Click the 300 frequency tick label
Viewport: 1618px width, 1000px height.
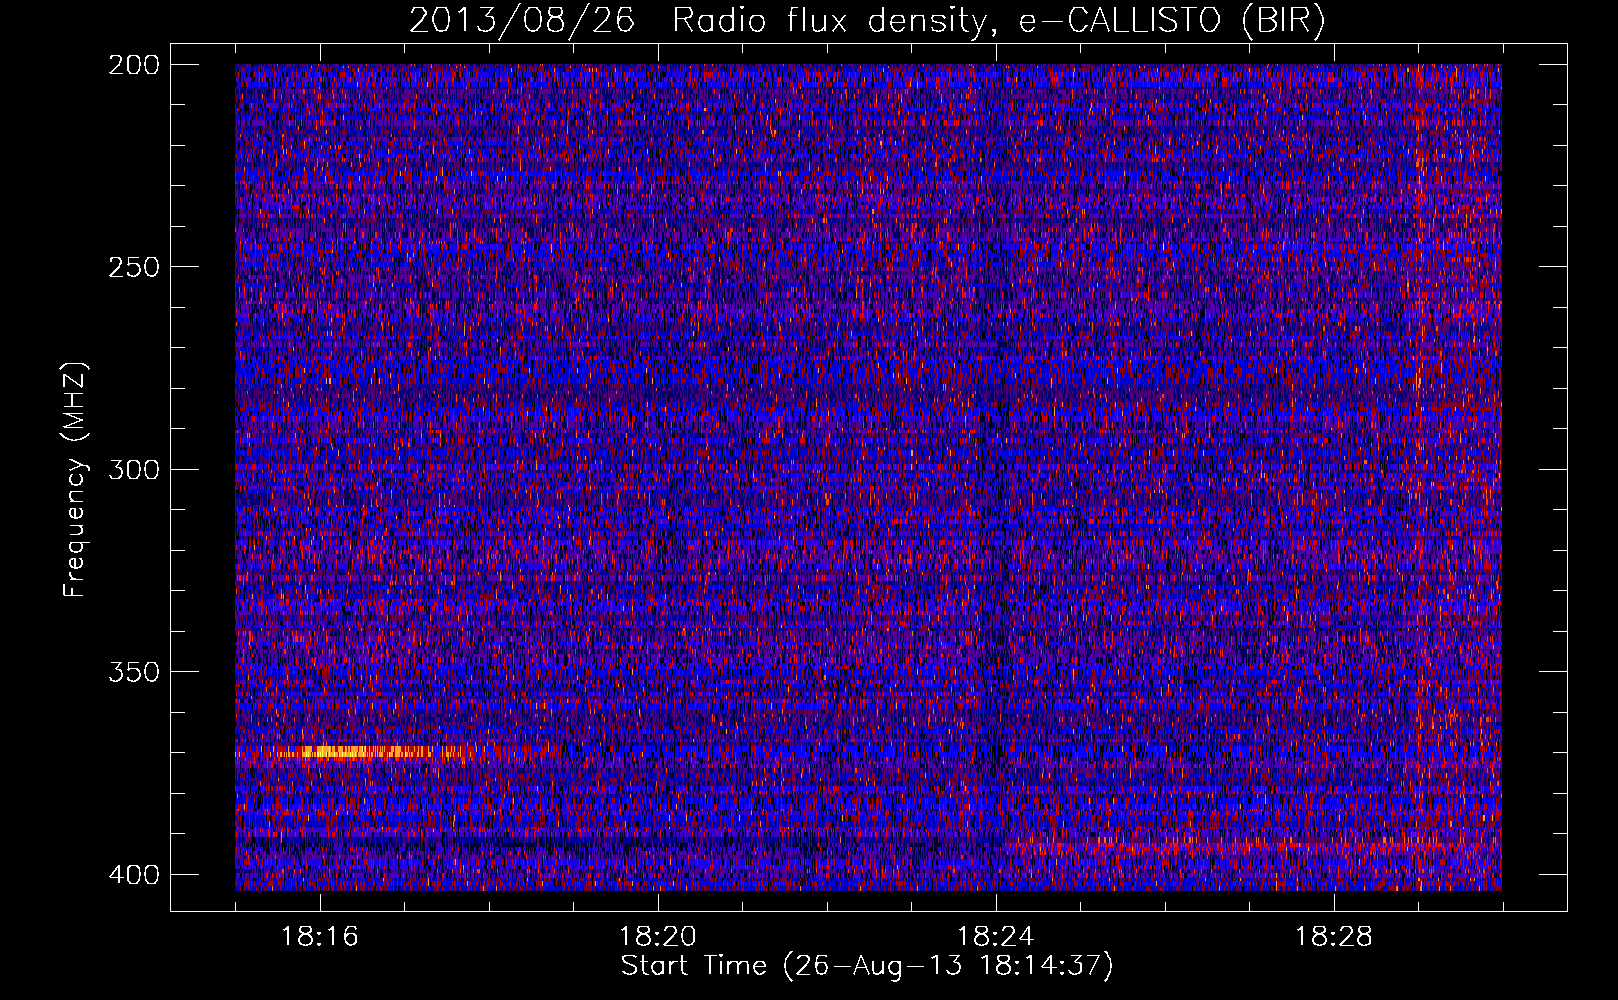(x=133, y=470)
